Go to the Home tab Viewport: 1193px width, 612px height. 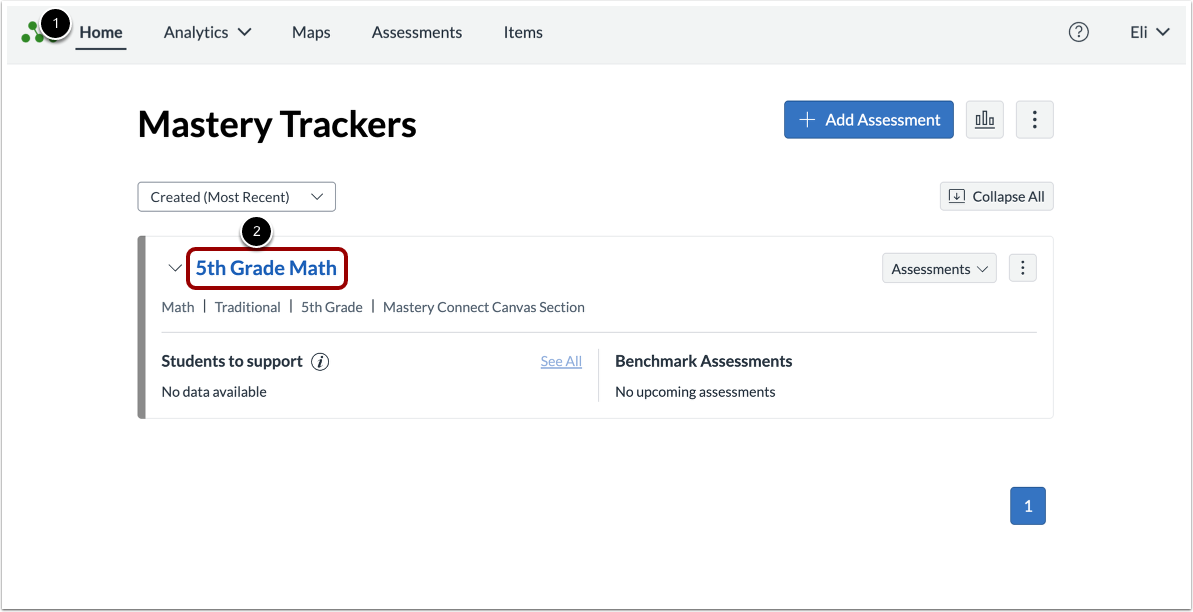point(101,32)
